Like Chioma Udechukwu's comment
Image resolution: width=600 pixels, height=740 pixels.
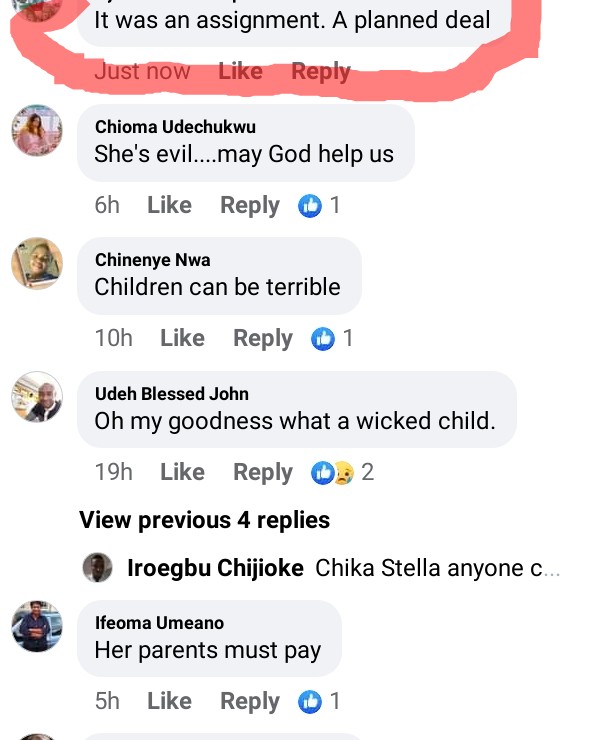(169, 206)
